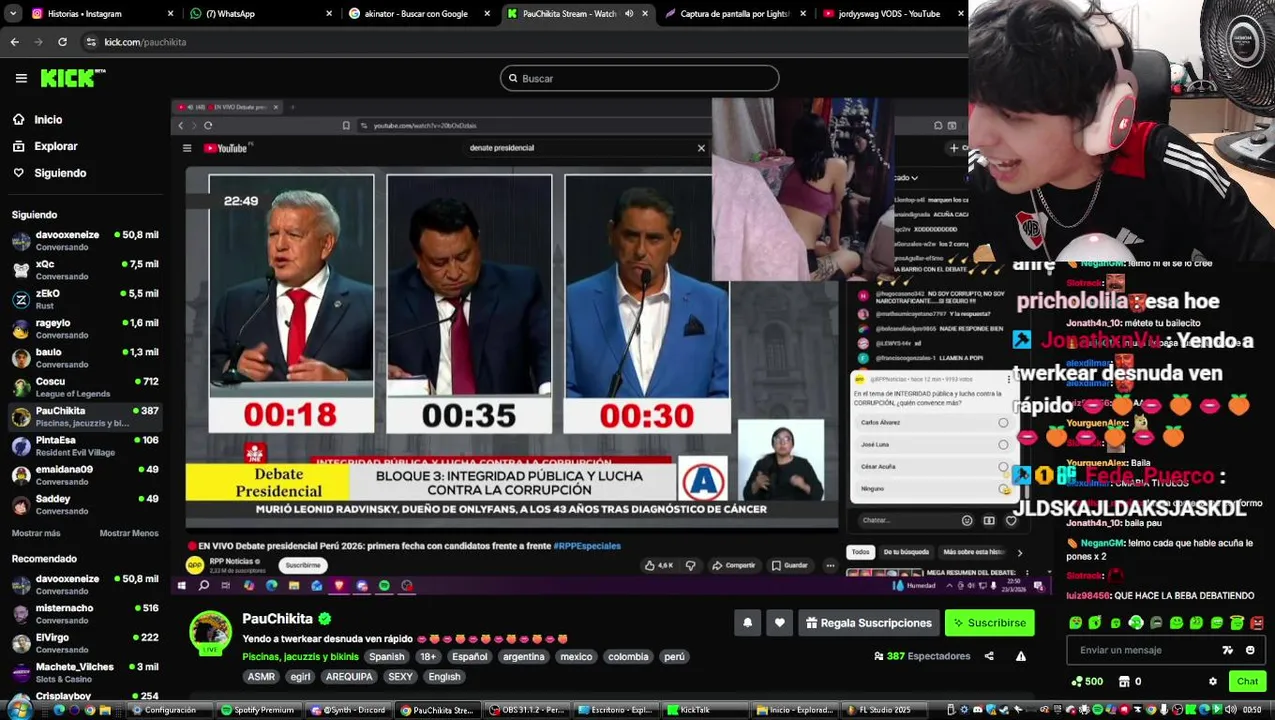
Task: Open the emaidana09 channel
Action: click(x=84, y=475)
